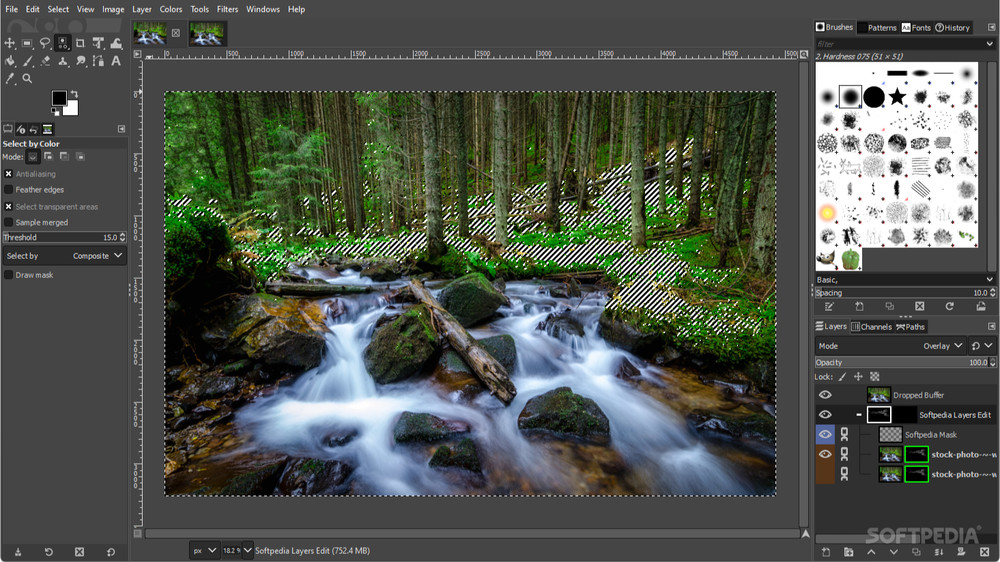Select the Select by Color tool
Viewport: 1000px width, 562px height.
tap(62, 43)
